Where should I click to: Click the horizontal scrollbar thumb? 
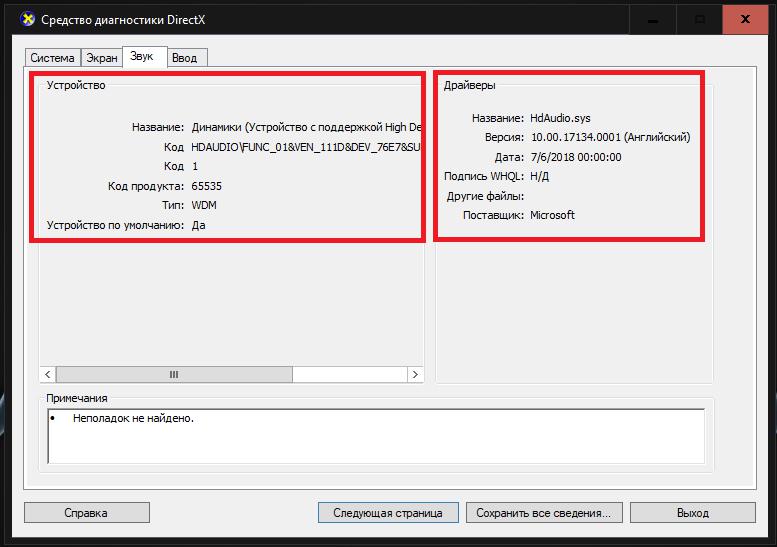coord(174,375)
